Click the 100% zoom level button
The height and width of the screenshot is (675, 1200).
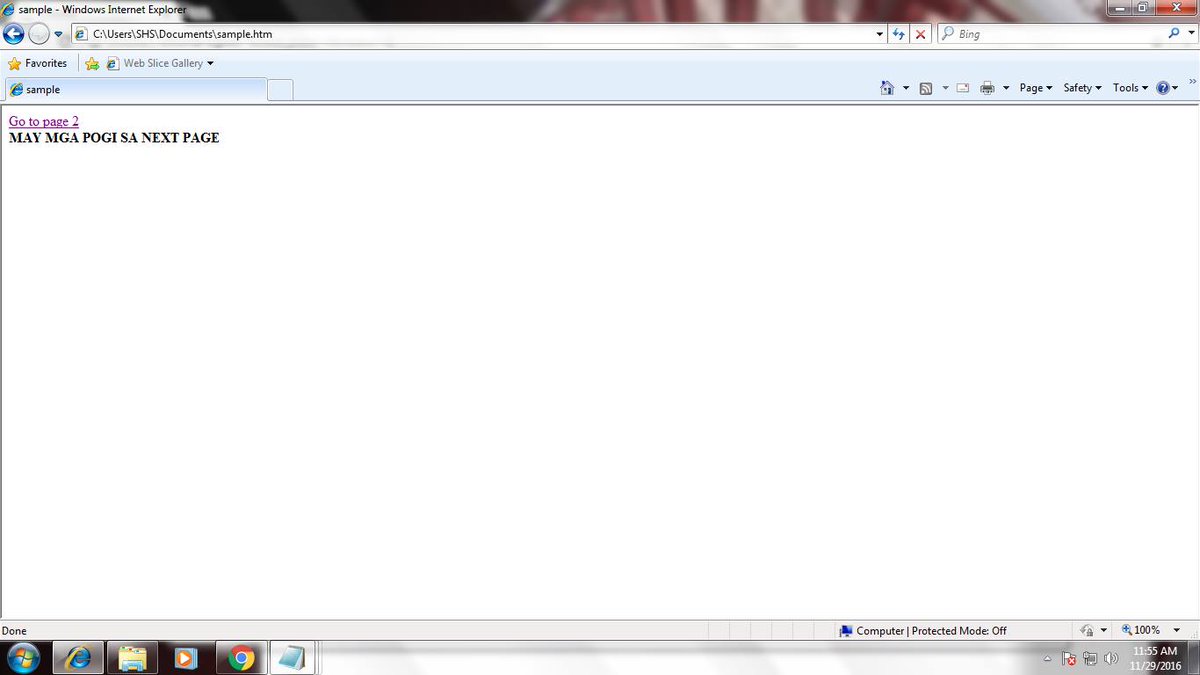(x=1141, y=630)
